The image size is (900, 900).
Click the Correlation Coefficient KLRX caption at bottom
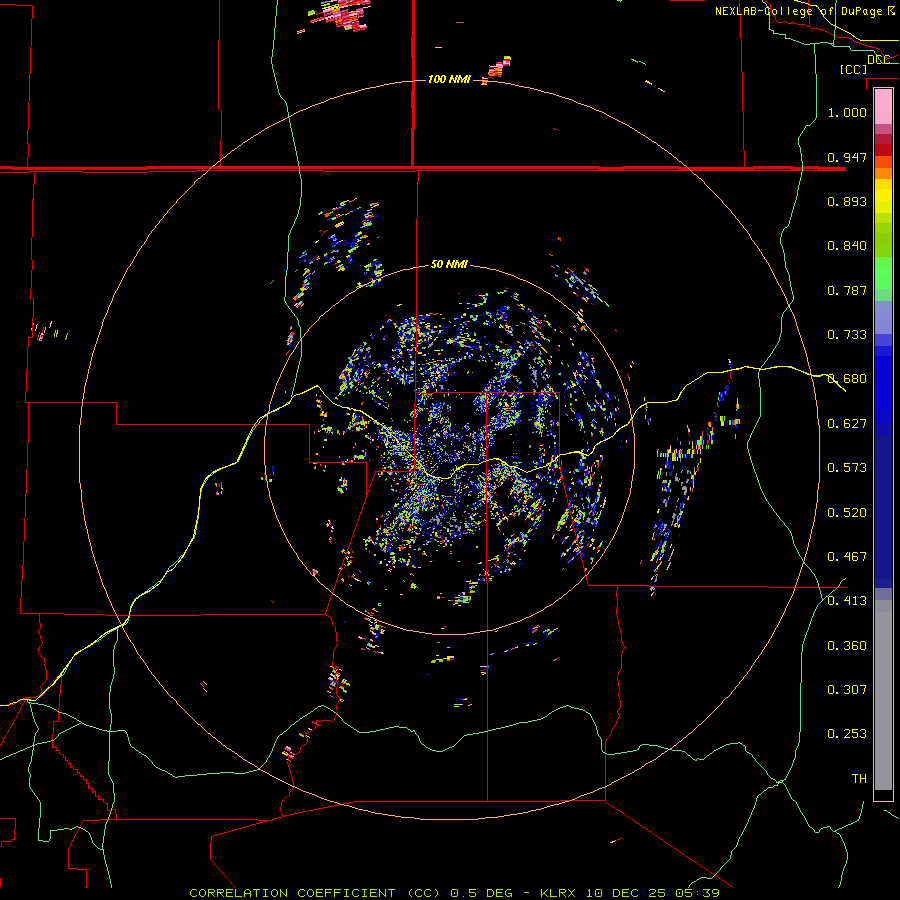click(454, 893)
